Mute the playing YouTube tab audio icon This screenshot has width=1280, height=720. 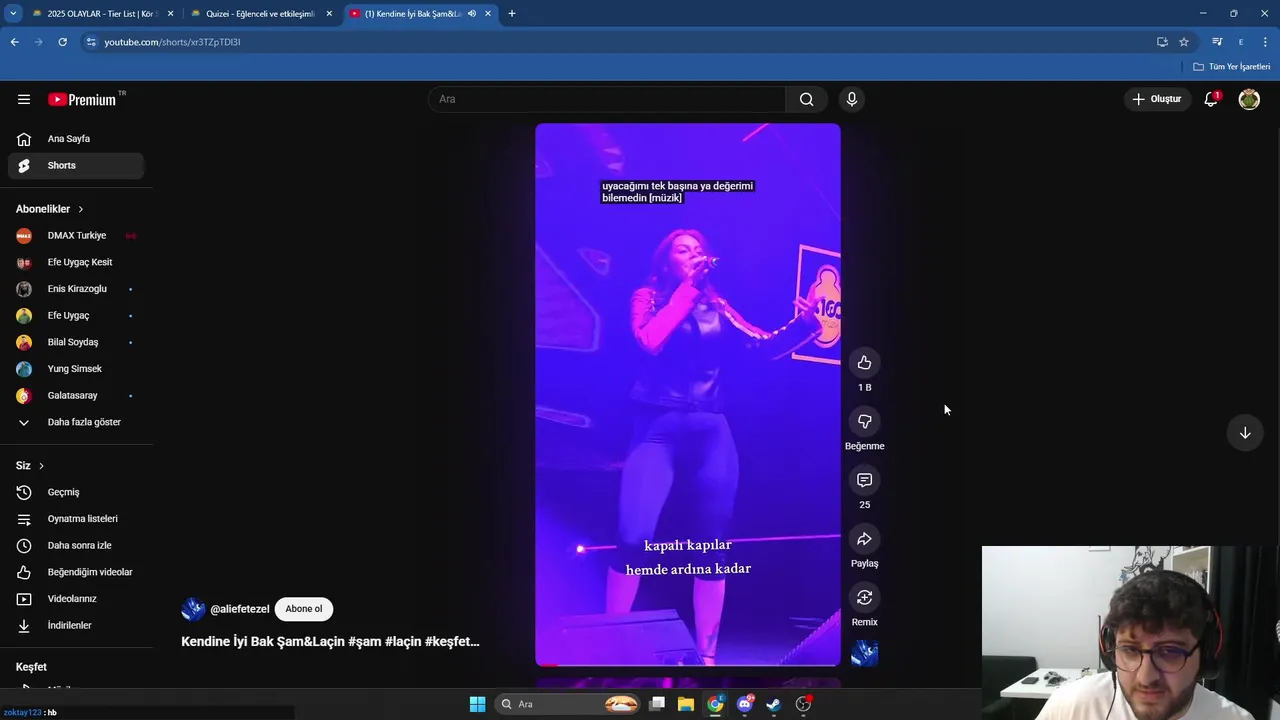pyautogui.click(x=472, y=14)
